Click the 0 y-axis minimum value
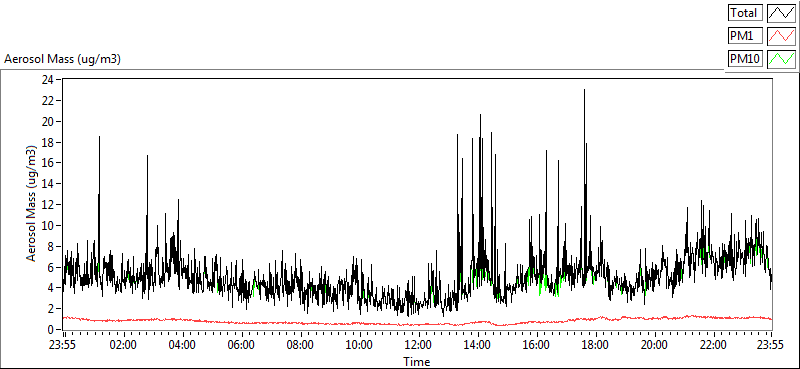Image resolution: width=800 pixels, height=369 pixels. 51,330
